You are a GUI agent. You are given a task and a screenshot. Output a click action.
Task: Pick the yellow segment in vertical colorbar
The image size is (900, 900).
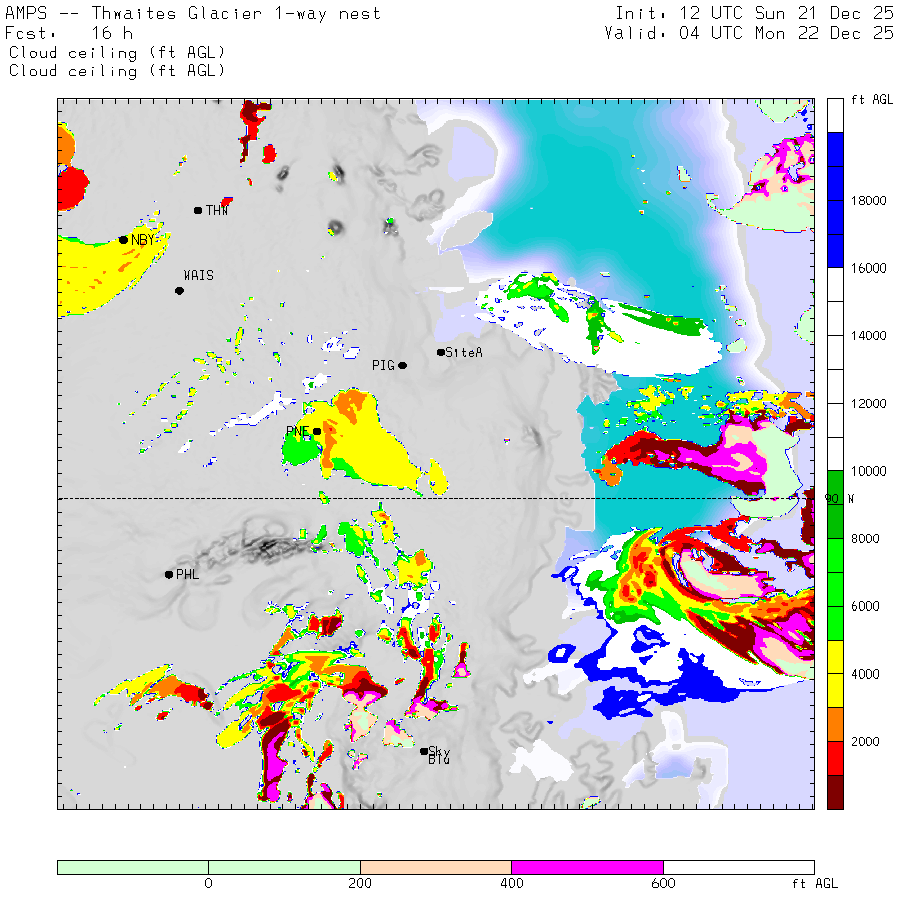[x=835, y=674]
